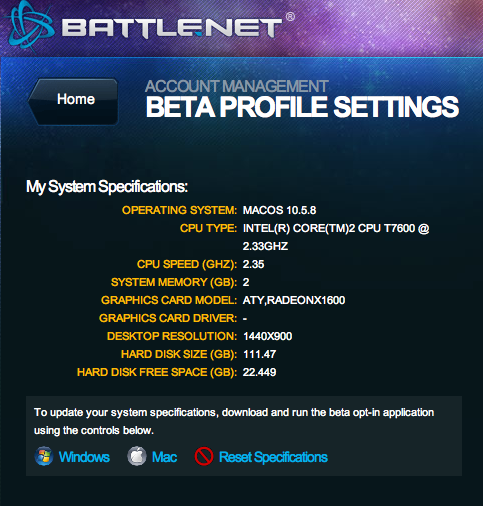Open the Windows opt-in download link
The height and width of the screenshot is (506, 483).
click(84, 457)
